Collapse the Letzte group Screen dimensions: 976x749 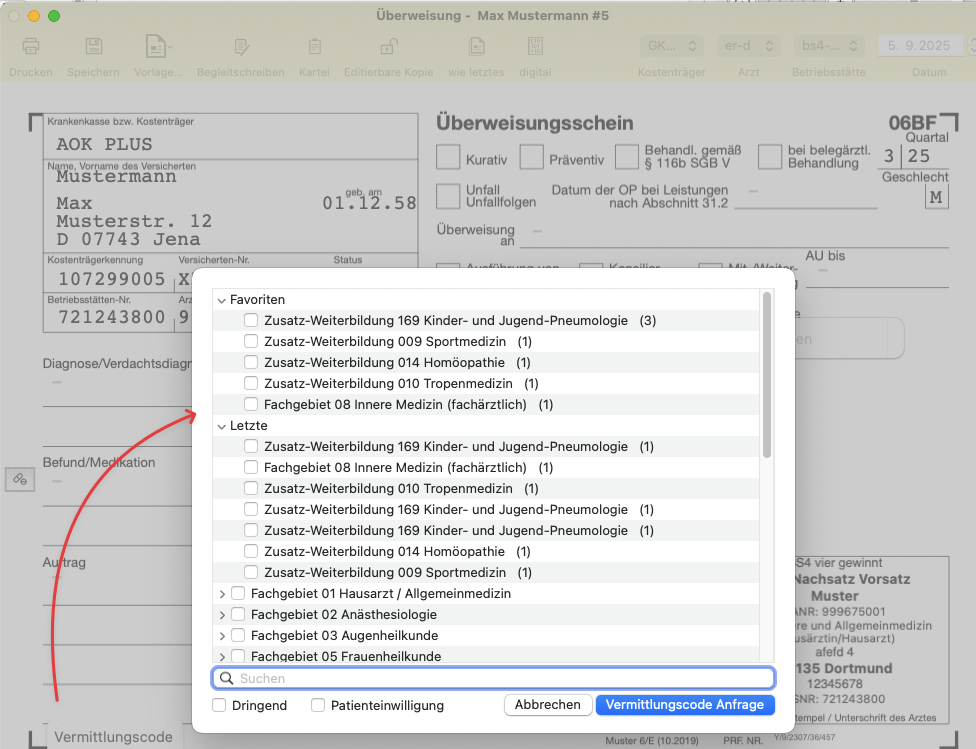pos(222,426)
